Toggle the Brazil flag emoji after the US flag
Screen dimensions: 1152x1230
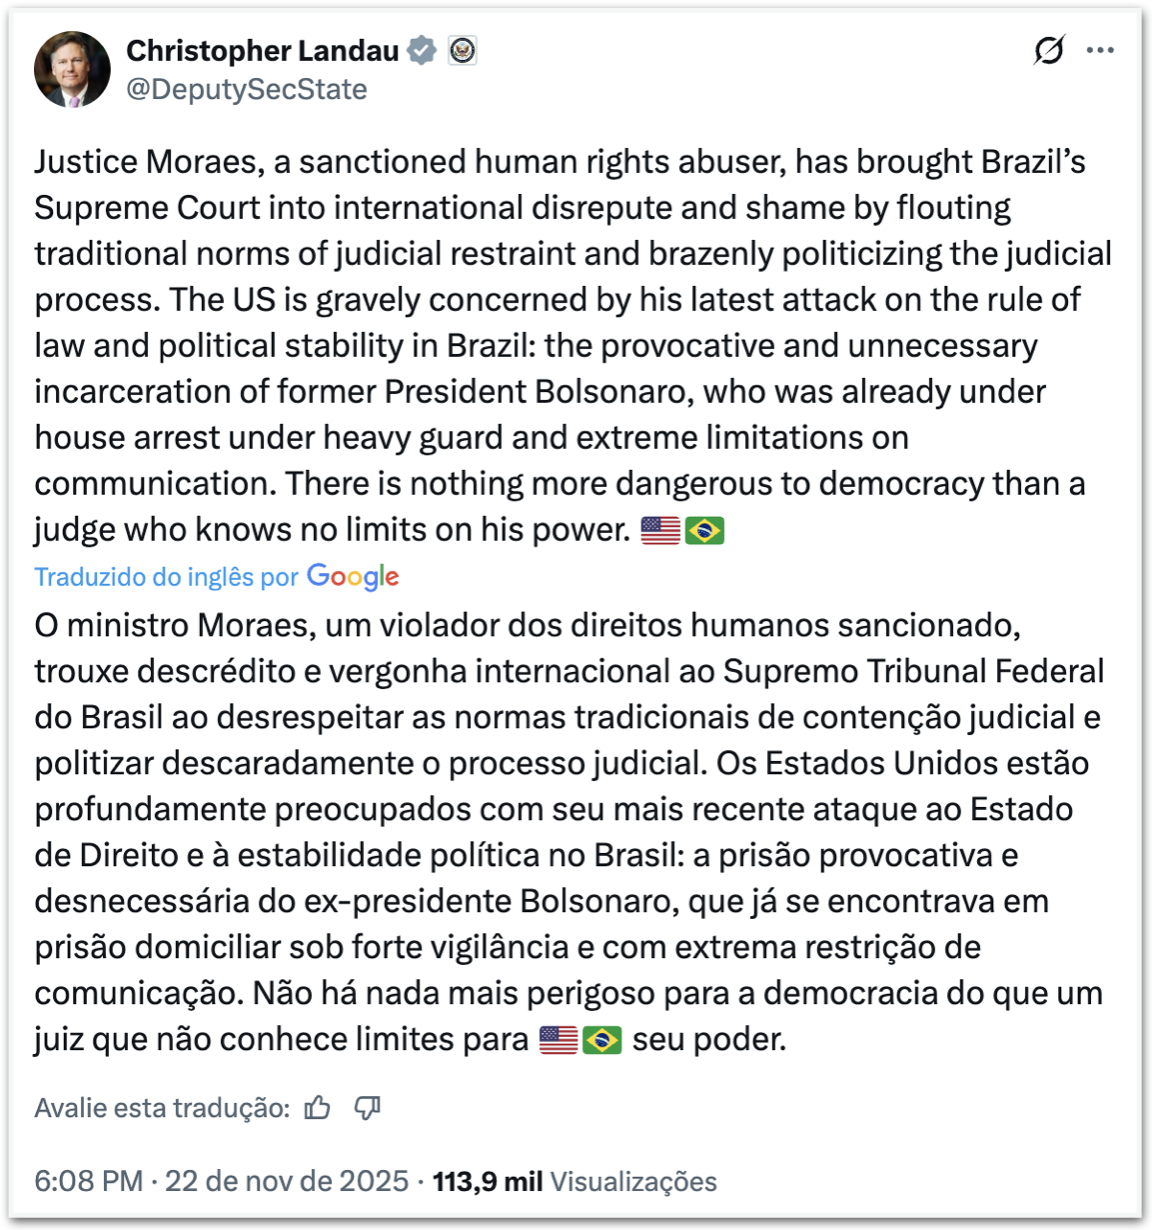703,528
